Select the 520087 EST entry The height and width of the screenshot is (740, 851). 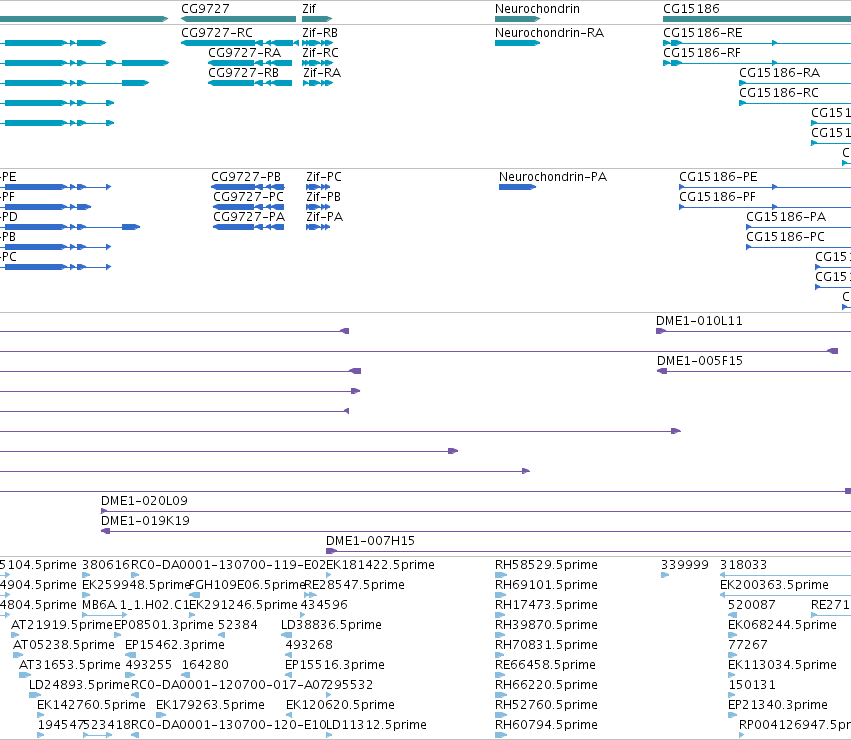click(x=752, y=605)
